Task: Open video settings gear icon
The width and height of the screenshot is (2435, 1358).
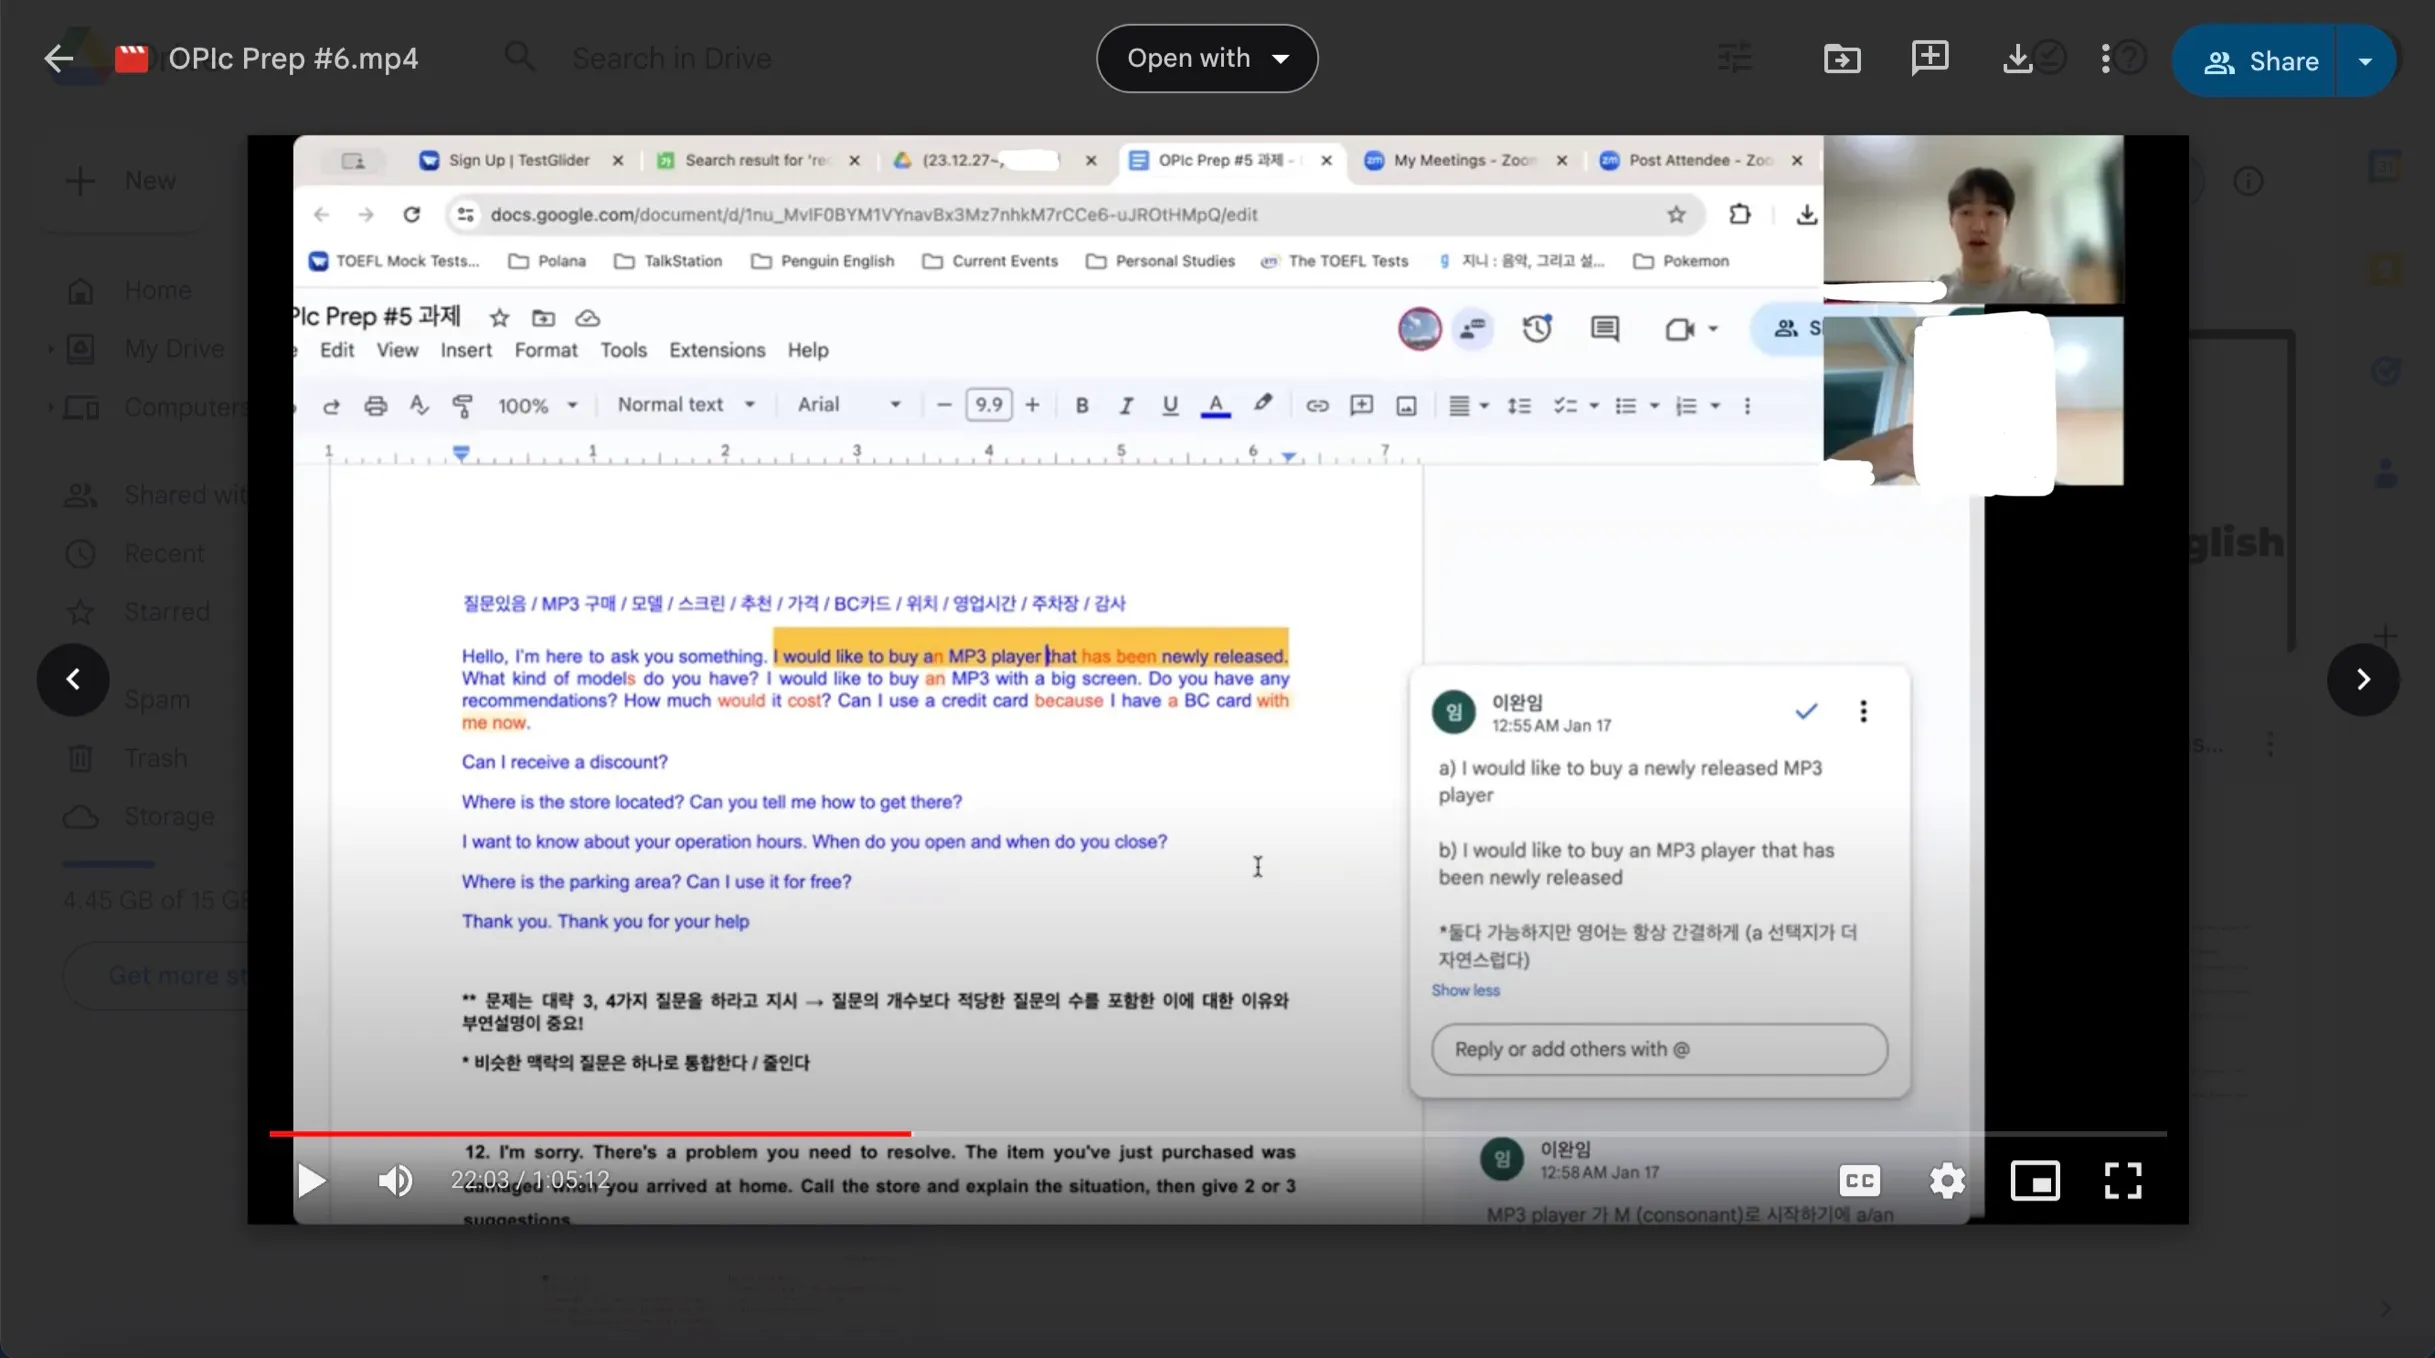Action: (1946, 1181)
